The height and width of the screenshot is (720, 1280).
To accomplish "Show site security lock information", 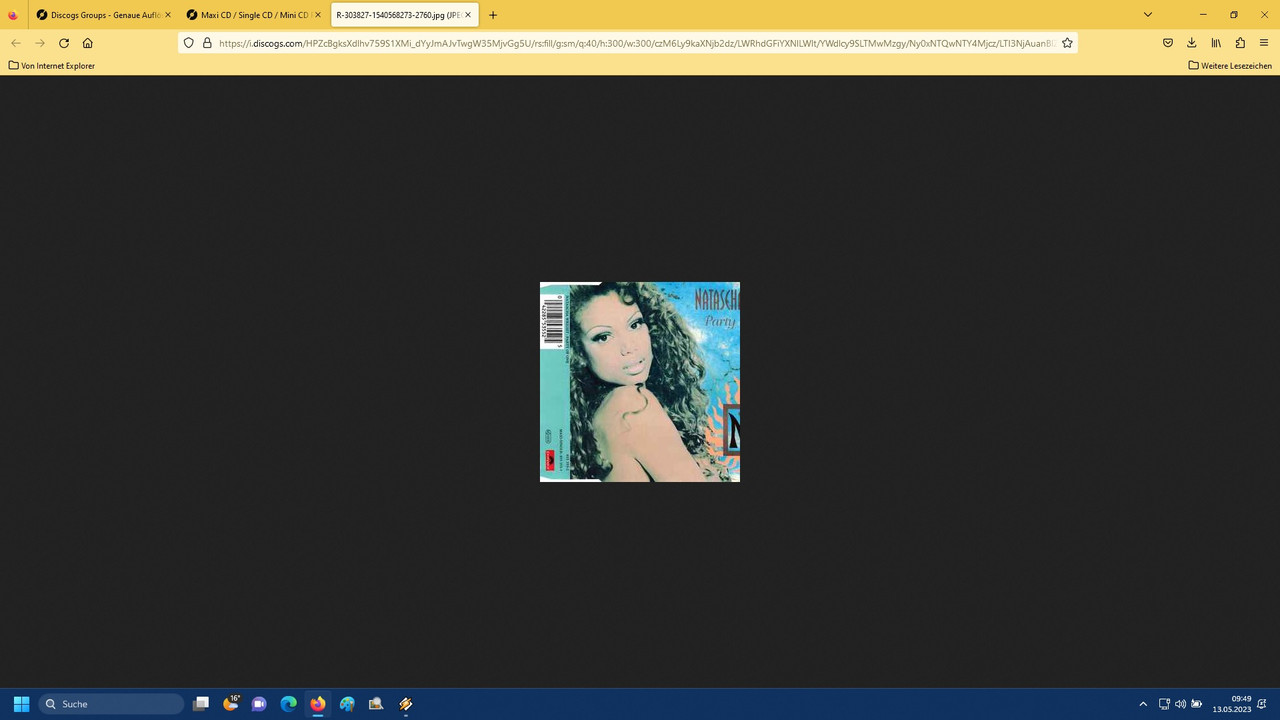I will 207,43.
